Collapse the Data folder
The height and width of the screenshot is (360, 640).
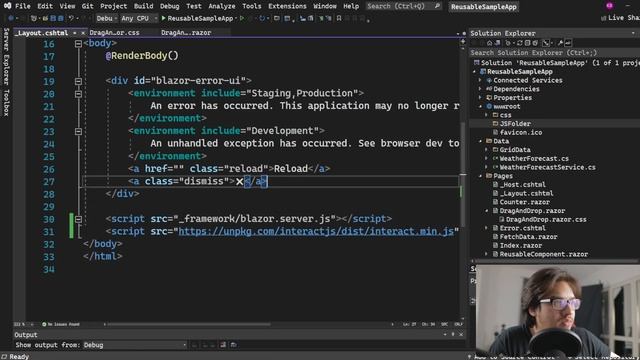pyautogui.click(x=480, y=141)
